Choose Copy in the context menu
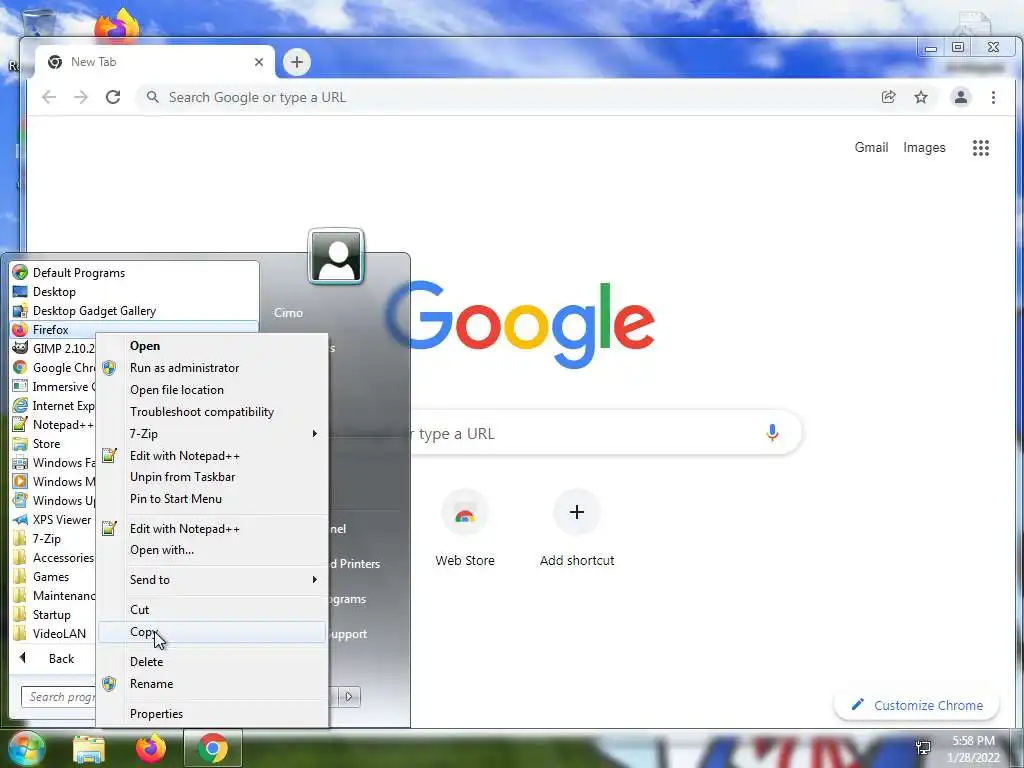1024x768 pixels. [x=212, y=632]
